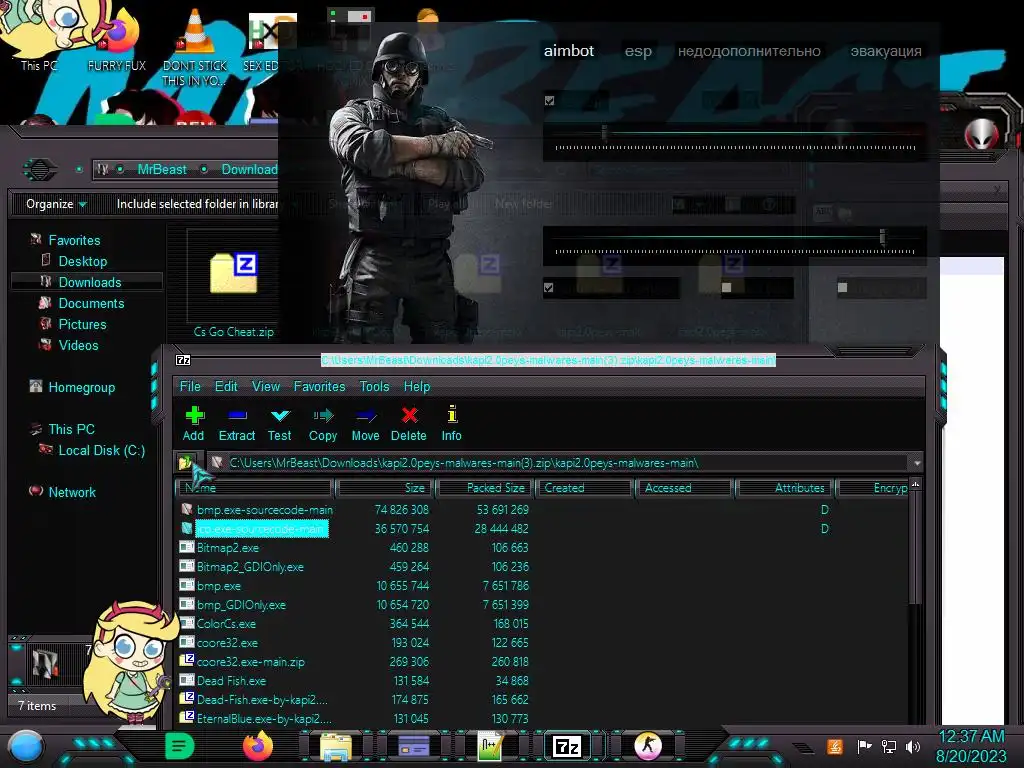This screenshot has width=1024, height=768.
Task: Sort 7-Zip list by Size column
Action: (385, 488)
